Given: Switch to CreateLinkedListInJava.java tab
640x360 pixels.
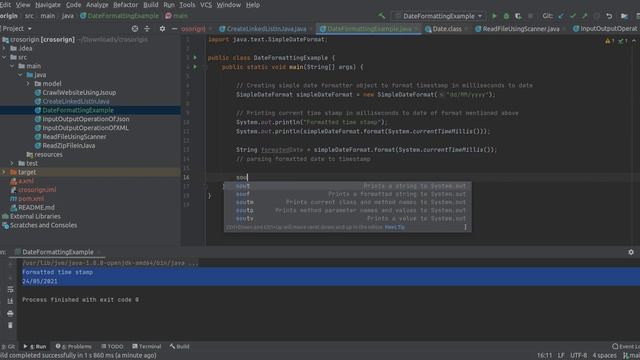Looking at the screenshot, I should [266, 29].
